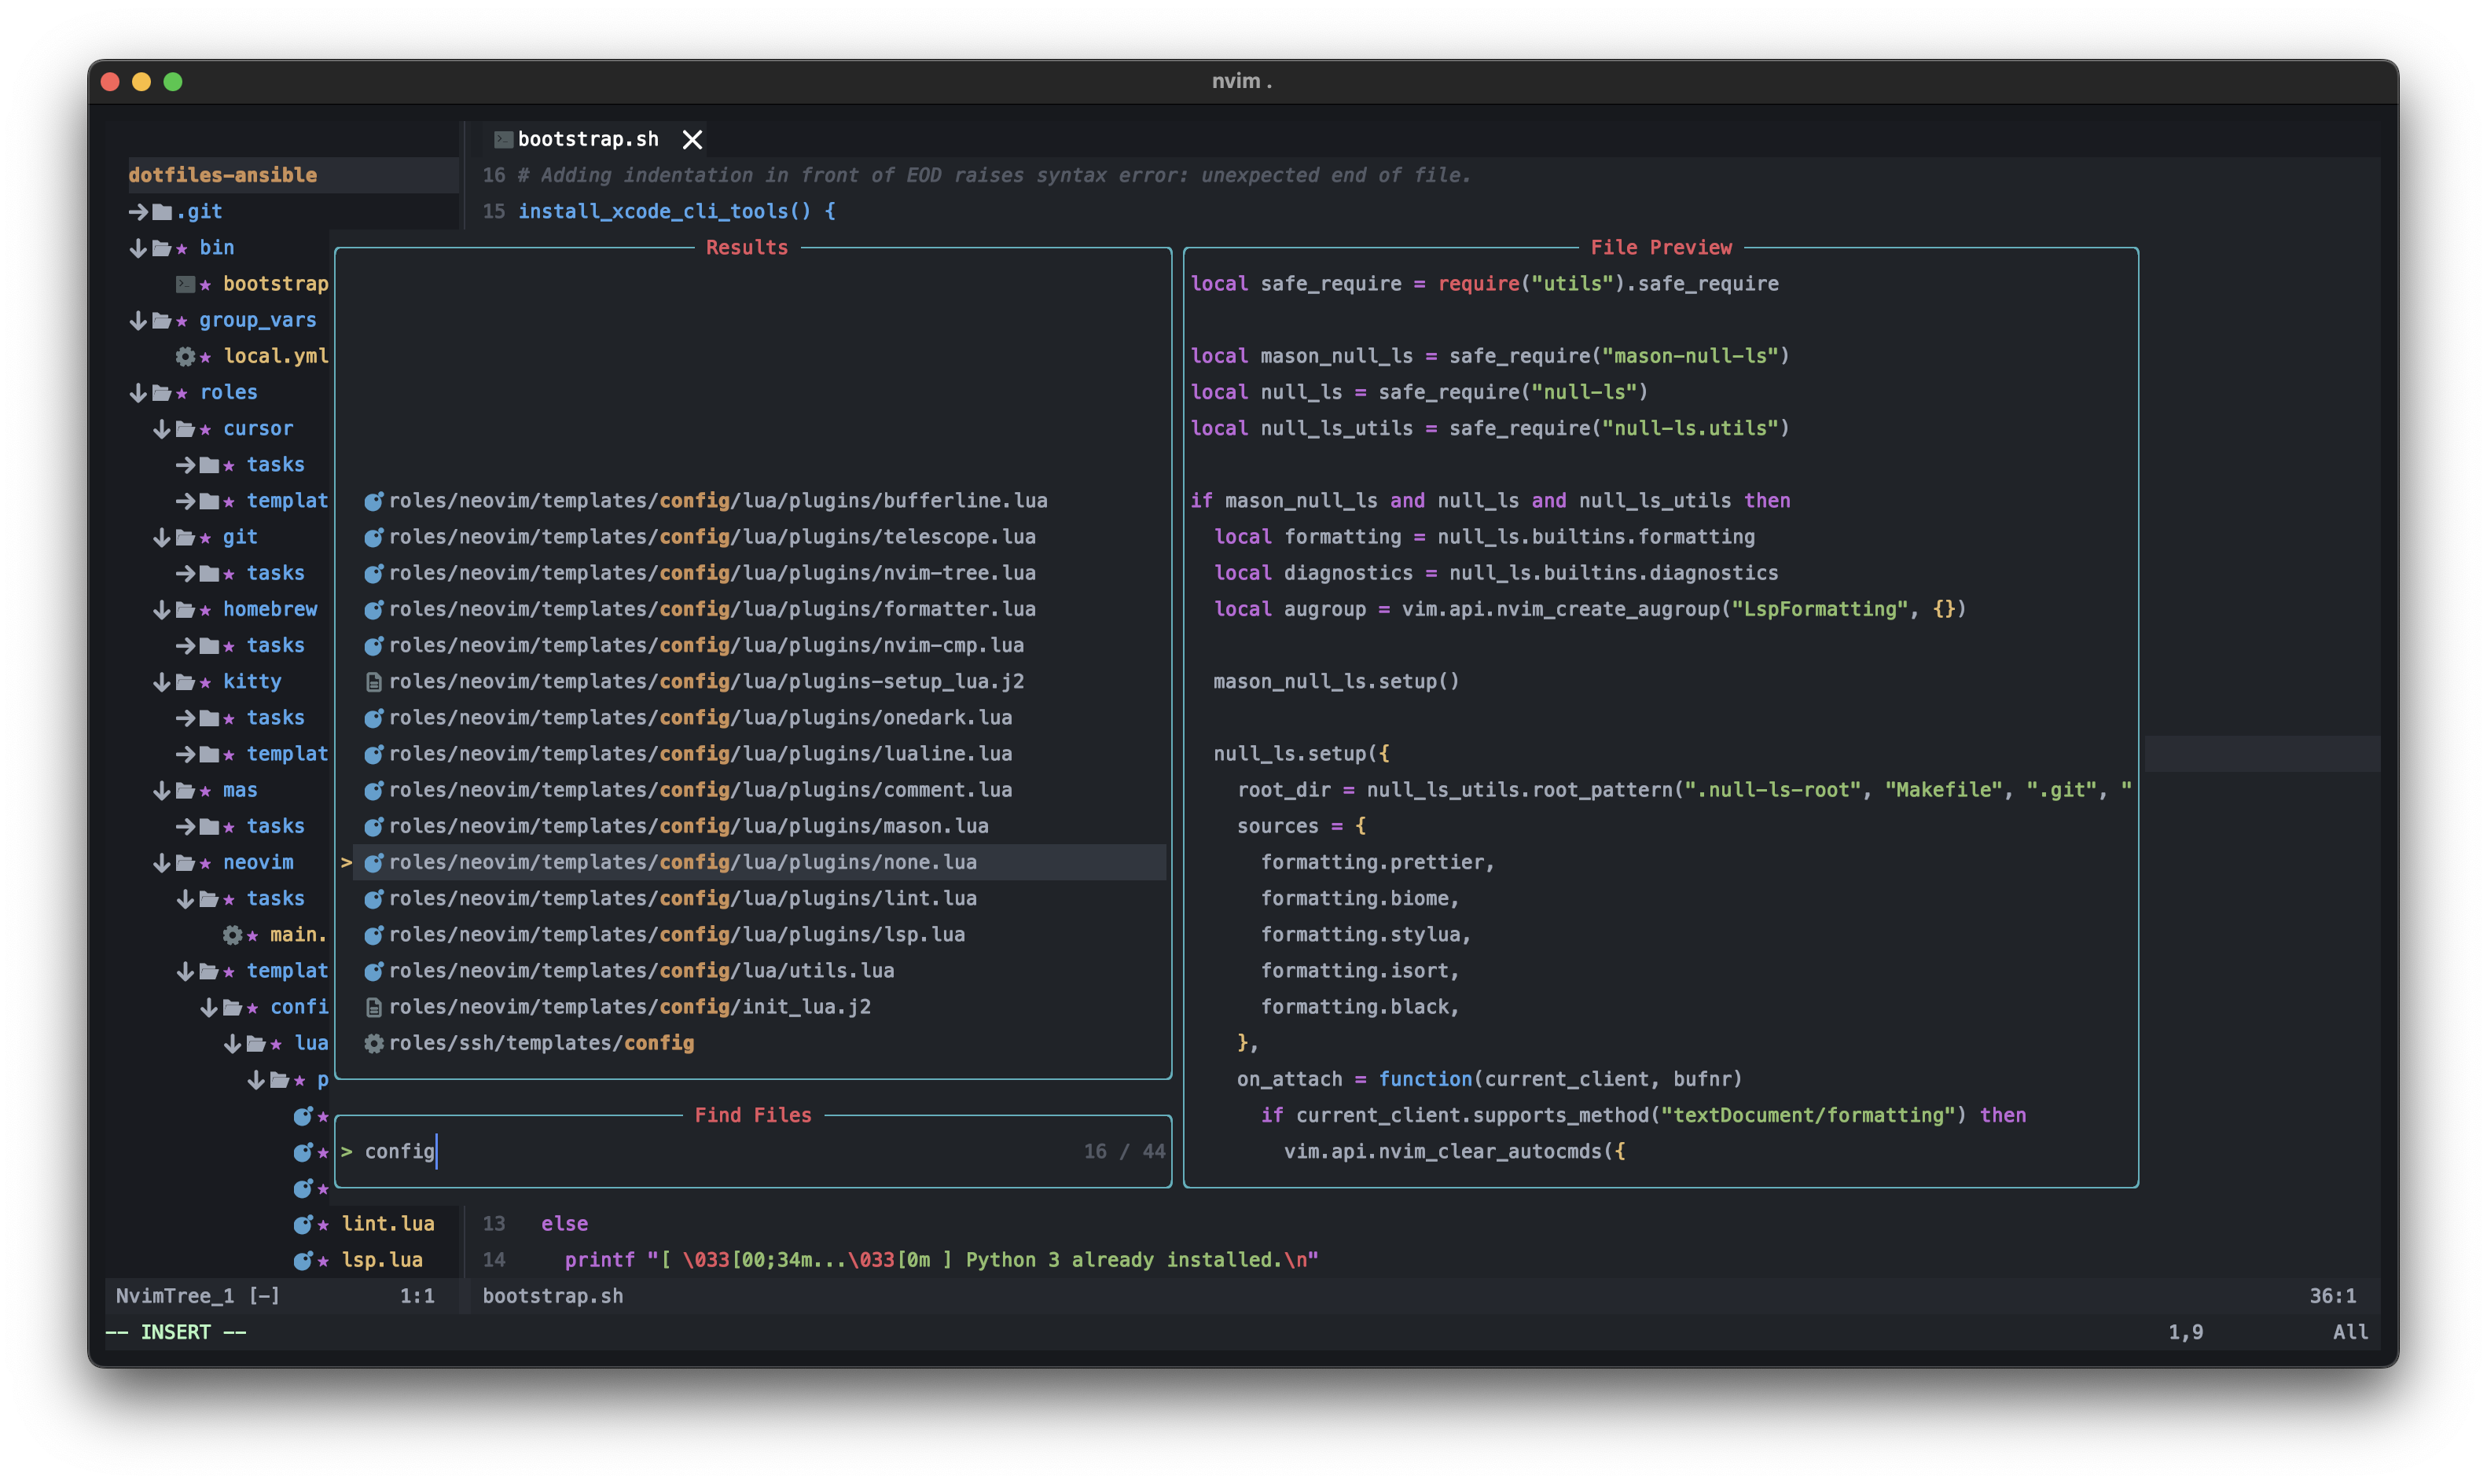Select the plugins/lint.lua result
This screenshot has height=1484, width=2487.
click(x=754, y=898)
